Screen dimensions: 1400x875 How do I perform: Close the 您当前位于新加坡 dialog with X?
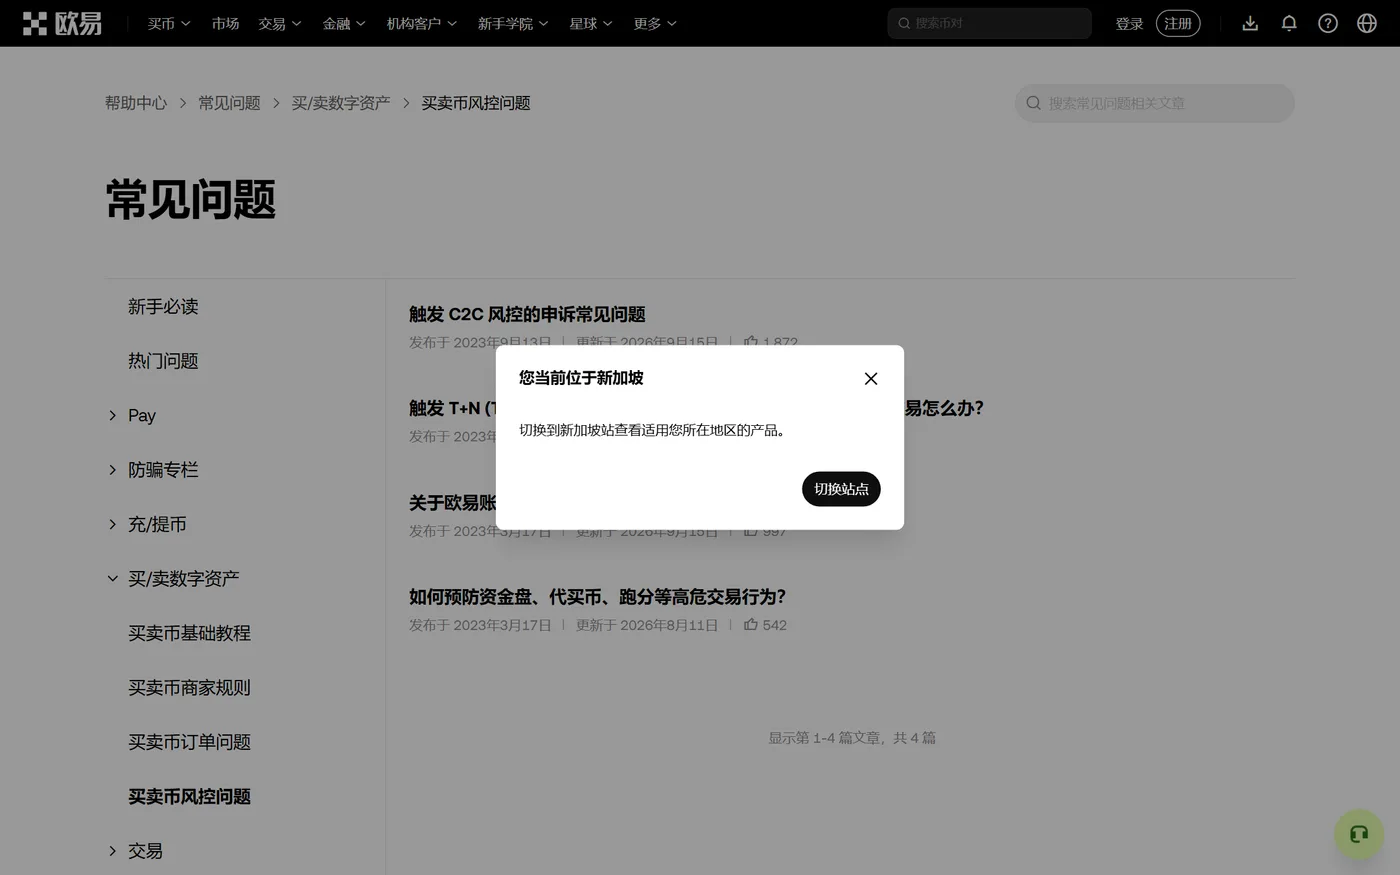tap(871, 378)
